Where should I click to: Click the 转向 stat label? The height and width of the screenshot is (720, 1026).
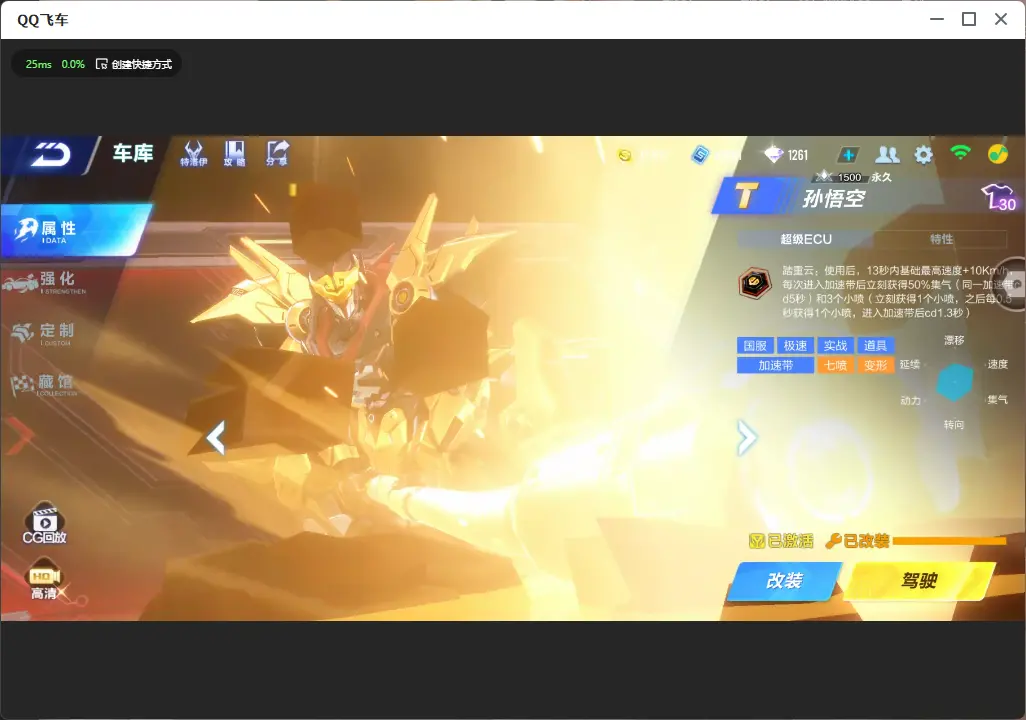[954, 425]
